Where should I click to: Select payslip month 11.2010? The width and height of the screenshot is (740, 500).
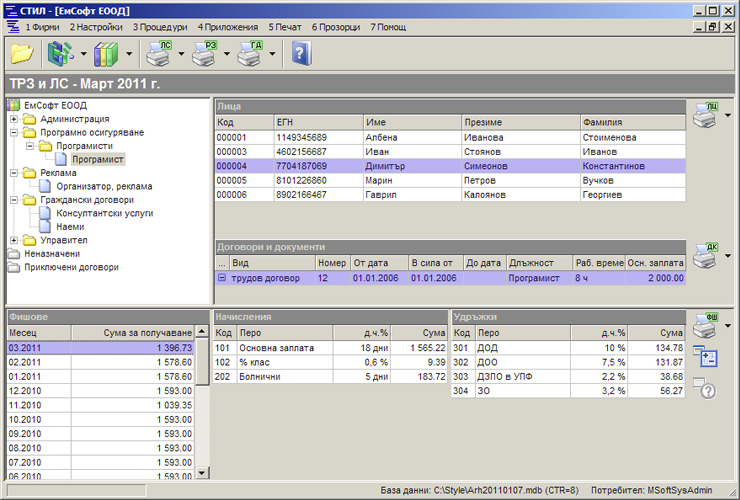(x=100, y=405)
